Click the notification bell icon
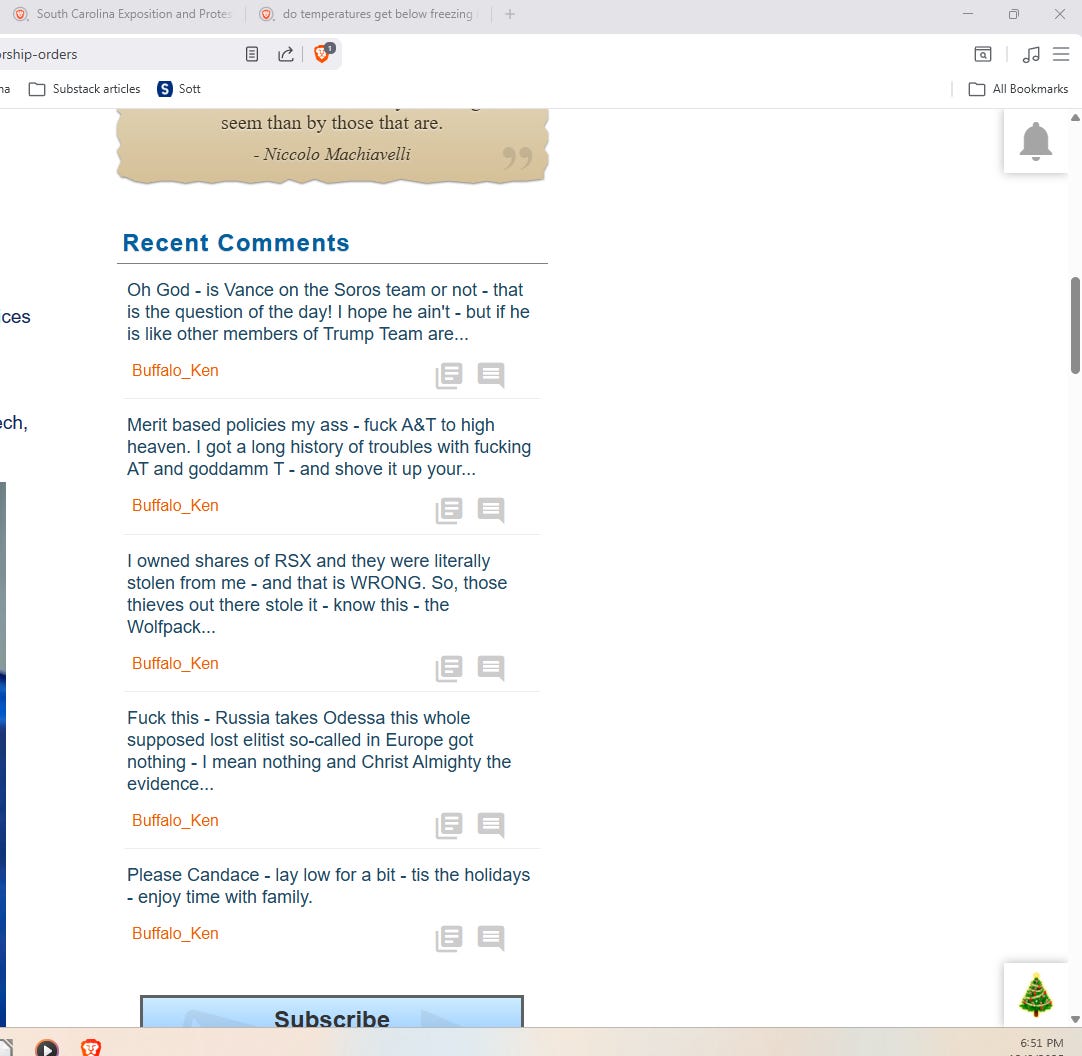Screen dimensions: 1082x1056 click(1036, 141)
